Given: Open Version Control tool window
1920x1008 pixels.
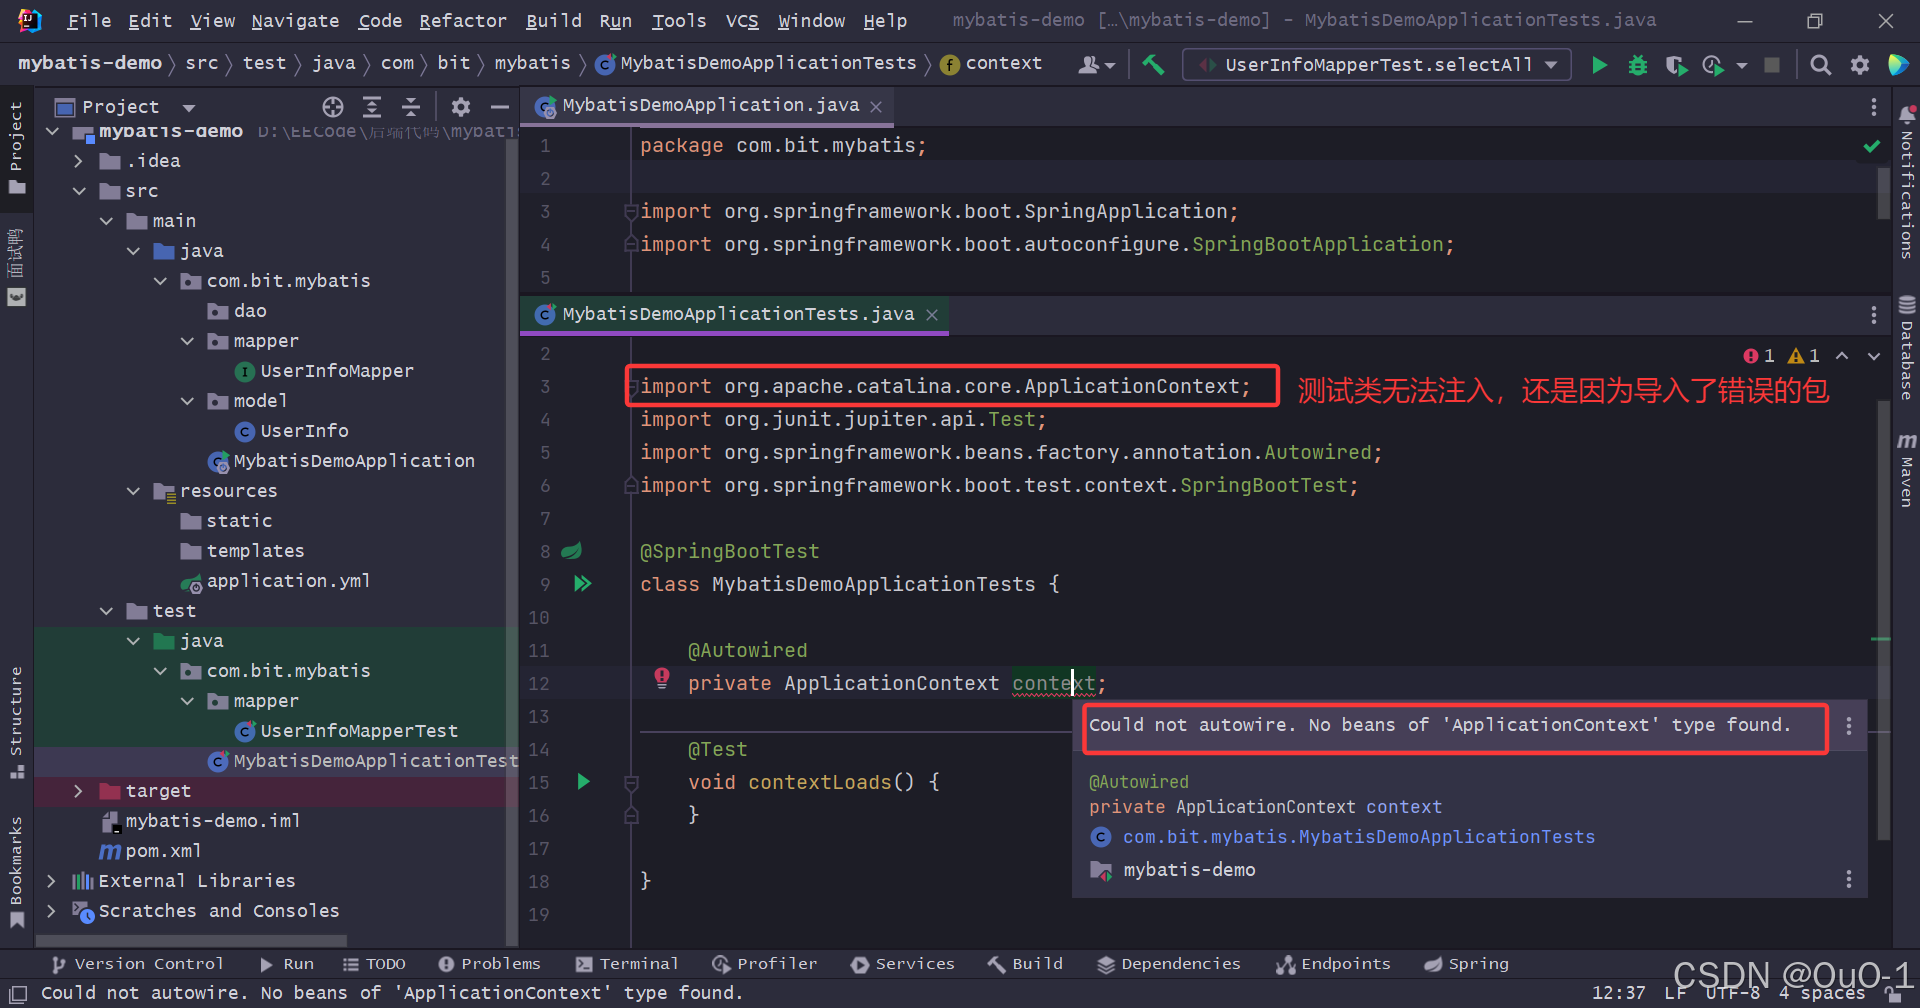Looking at the screenshot, I should [137, 964].
